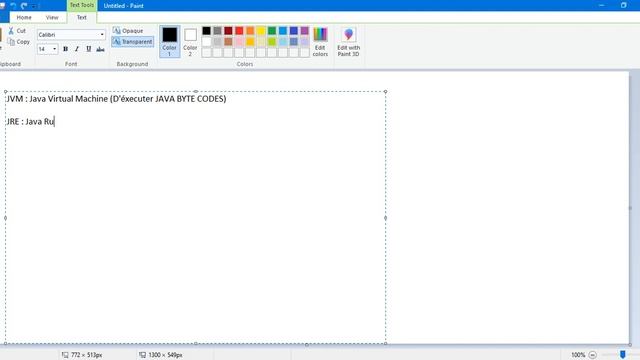Viewport: 640px width, 360px height.
Task: Click the 100% zoom level label
Action: (x=578, y=355)
